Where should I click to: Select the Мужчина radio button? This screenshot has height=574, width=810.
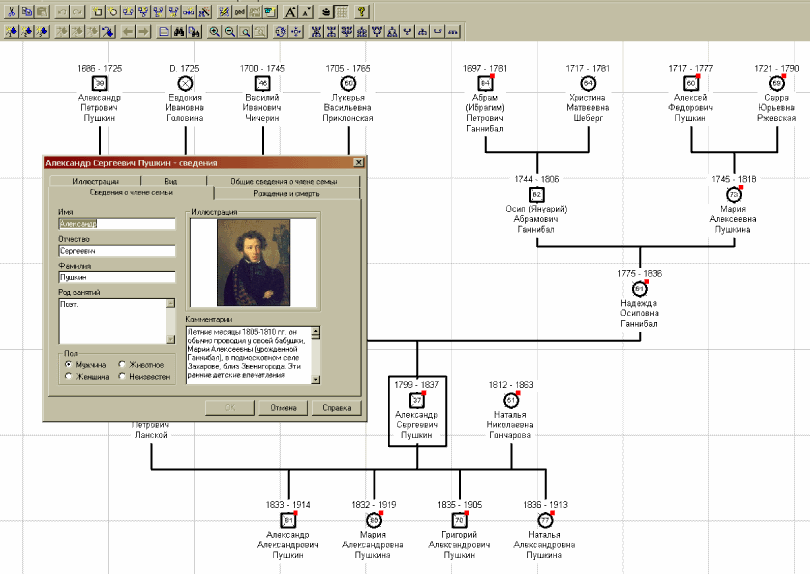point(68,365)
